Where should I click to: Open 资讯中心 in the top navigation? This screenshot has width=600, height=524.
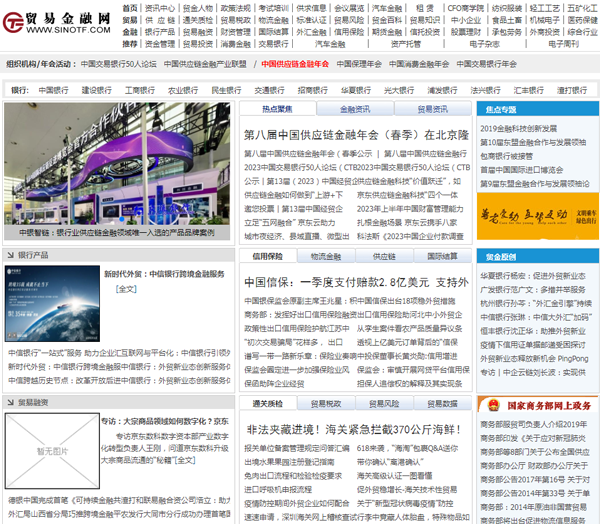[x=160, y=8]
